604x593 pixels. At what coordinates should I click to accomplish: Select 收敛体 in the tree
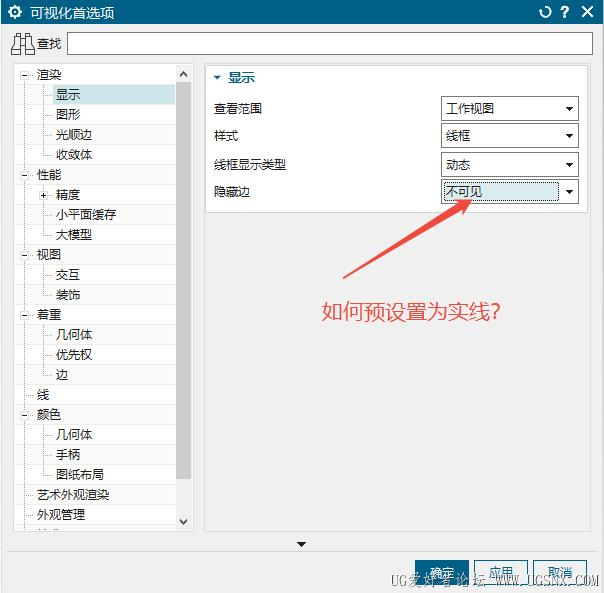[74, 155]
